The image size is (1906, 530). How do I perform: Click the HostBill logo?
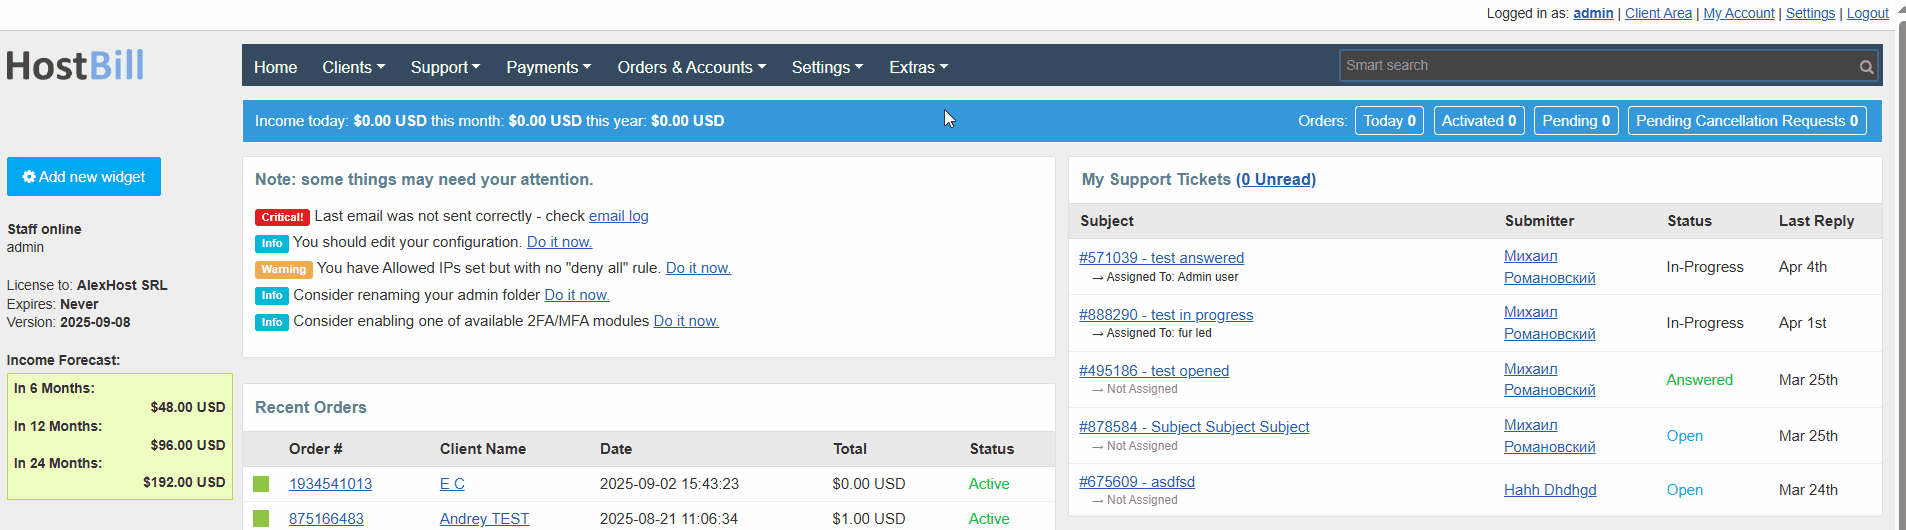pyautogui.click(x=76, y=66)
